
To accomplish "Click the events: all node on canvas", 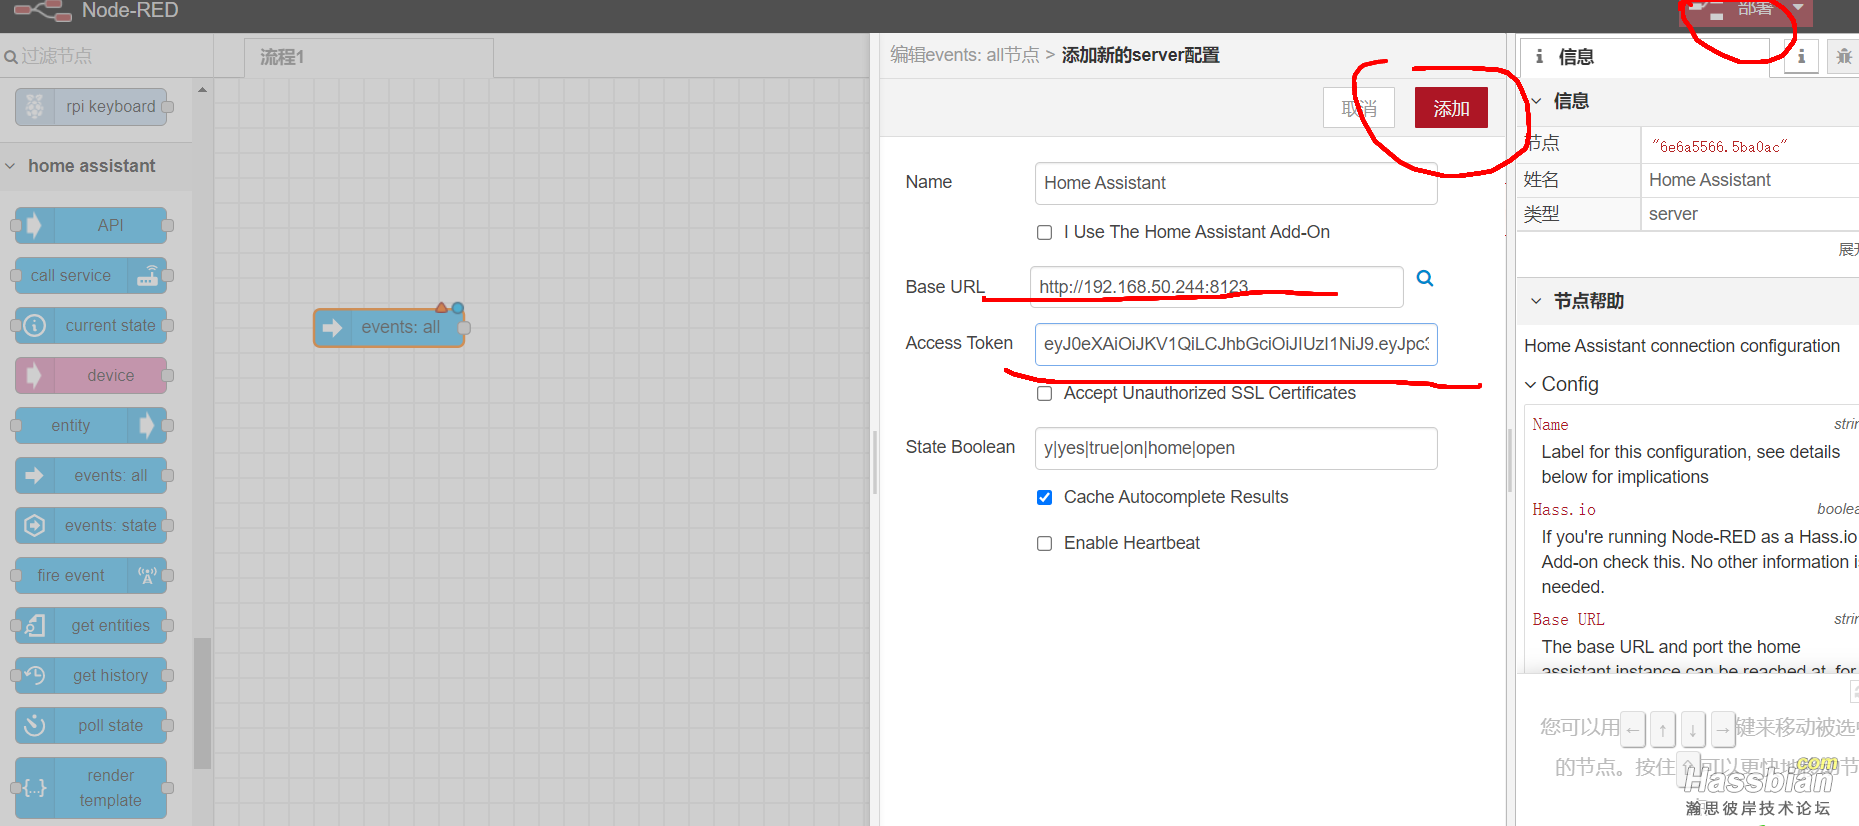I will click(389, 327).
